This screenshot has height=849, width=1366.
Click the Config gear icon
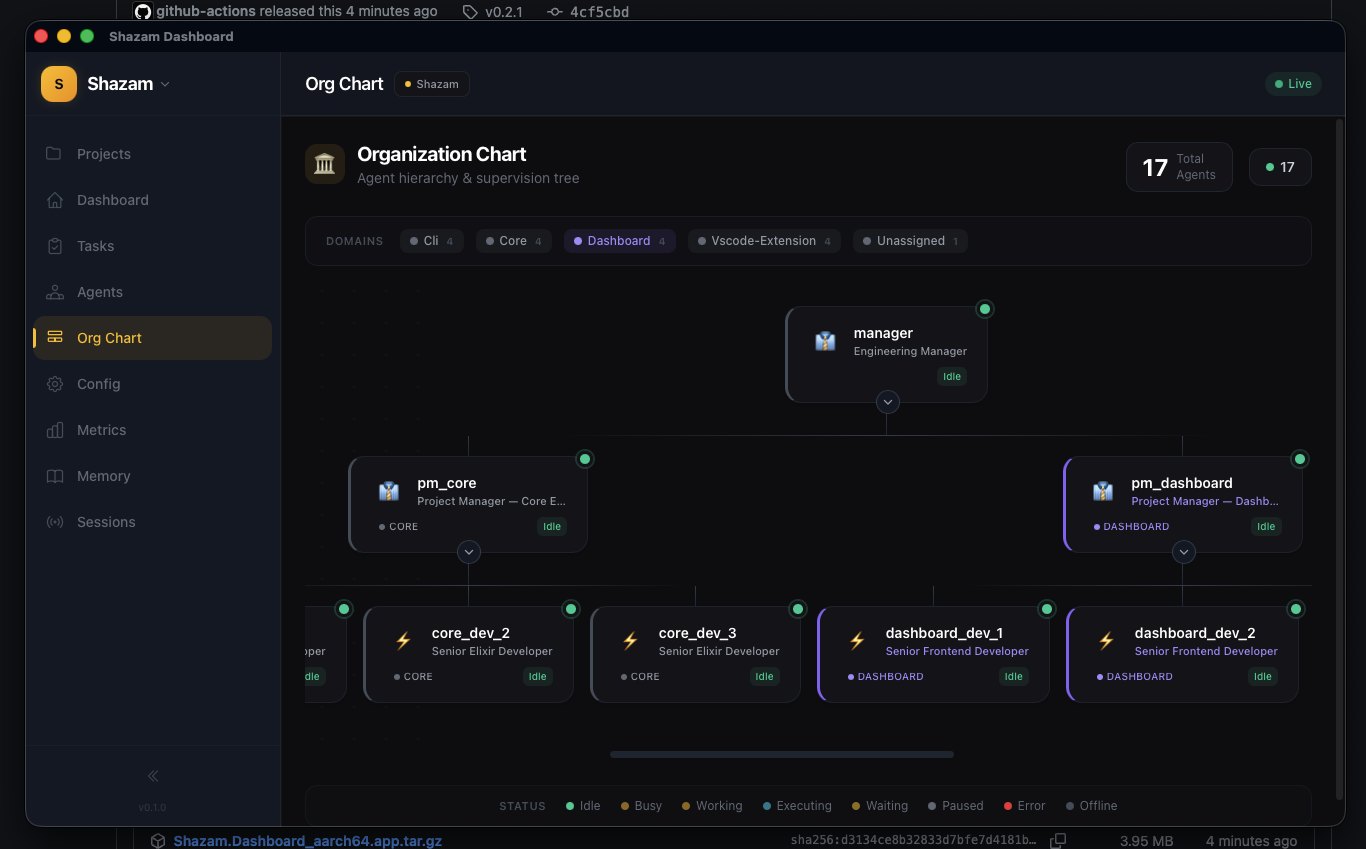tap(55, 384)
